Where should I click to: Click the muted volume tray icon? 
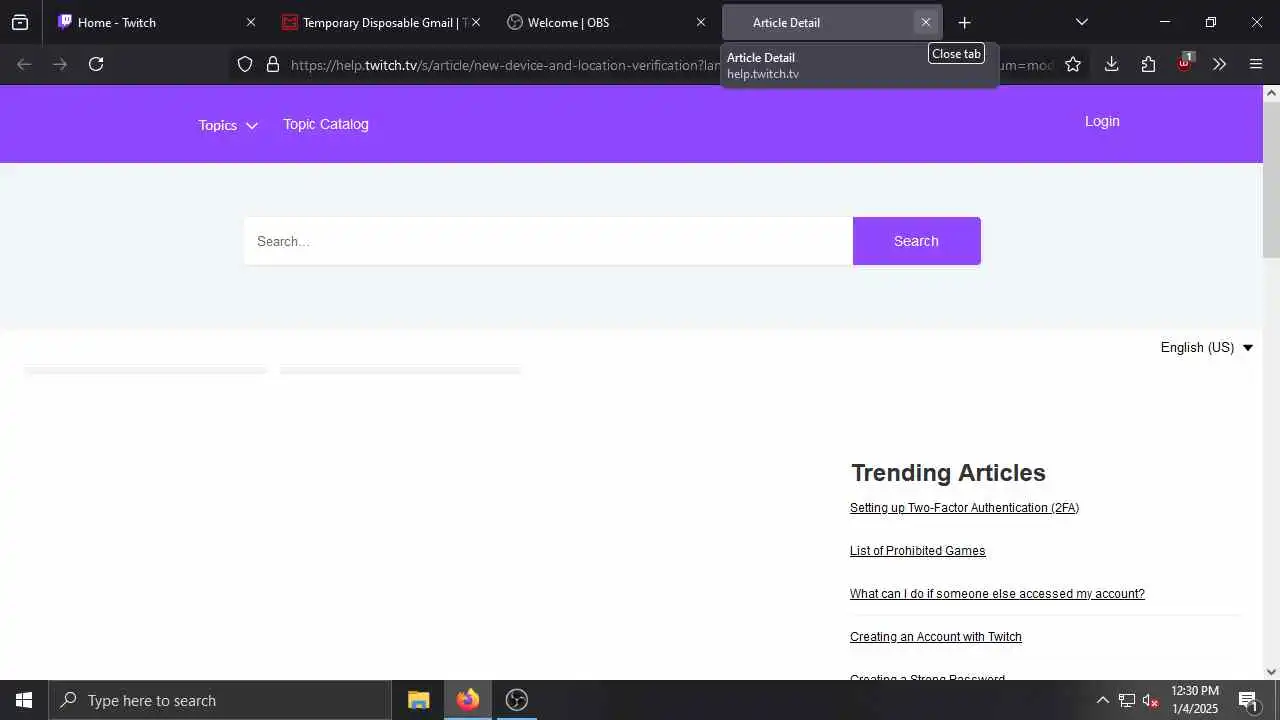pos(1150,700)
